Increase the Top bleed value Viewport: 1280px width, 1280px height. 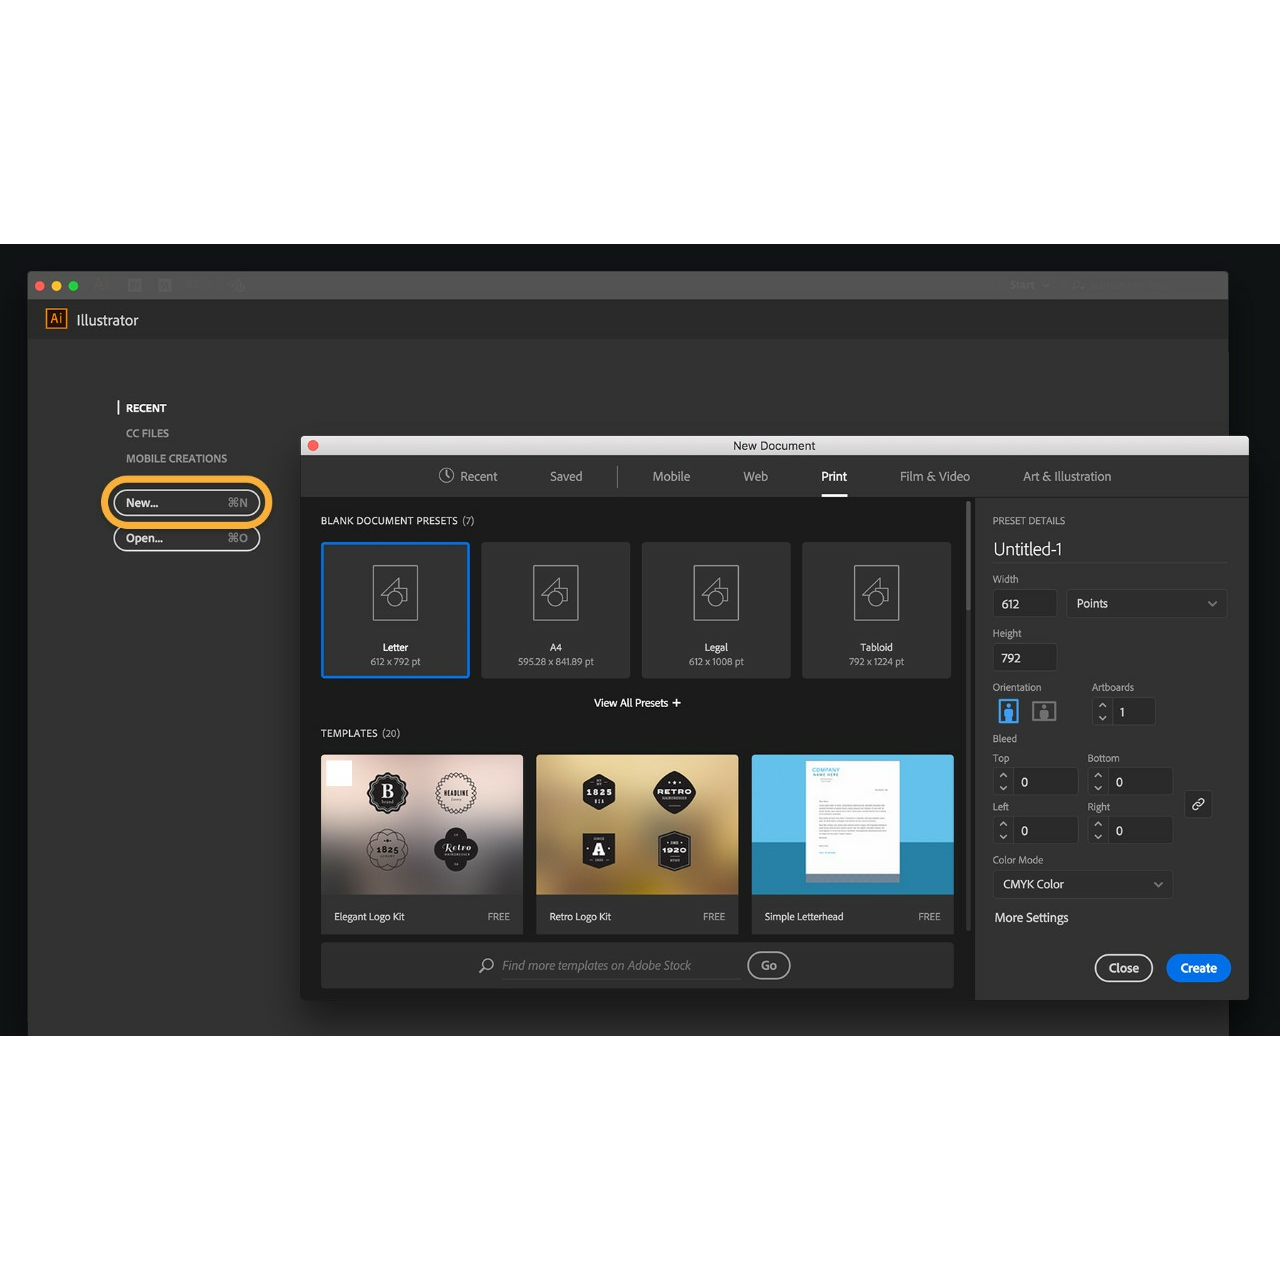1003,775
